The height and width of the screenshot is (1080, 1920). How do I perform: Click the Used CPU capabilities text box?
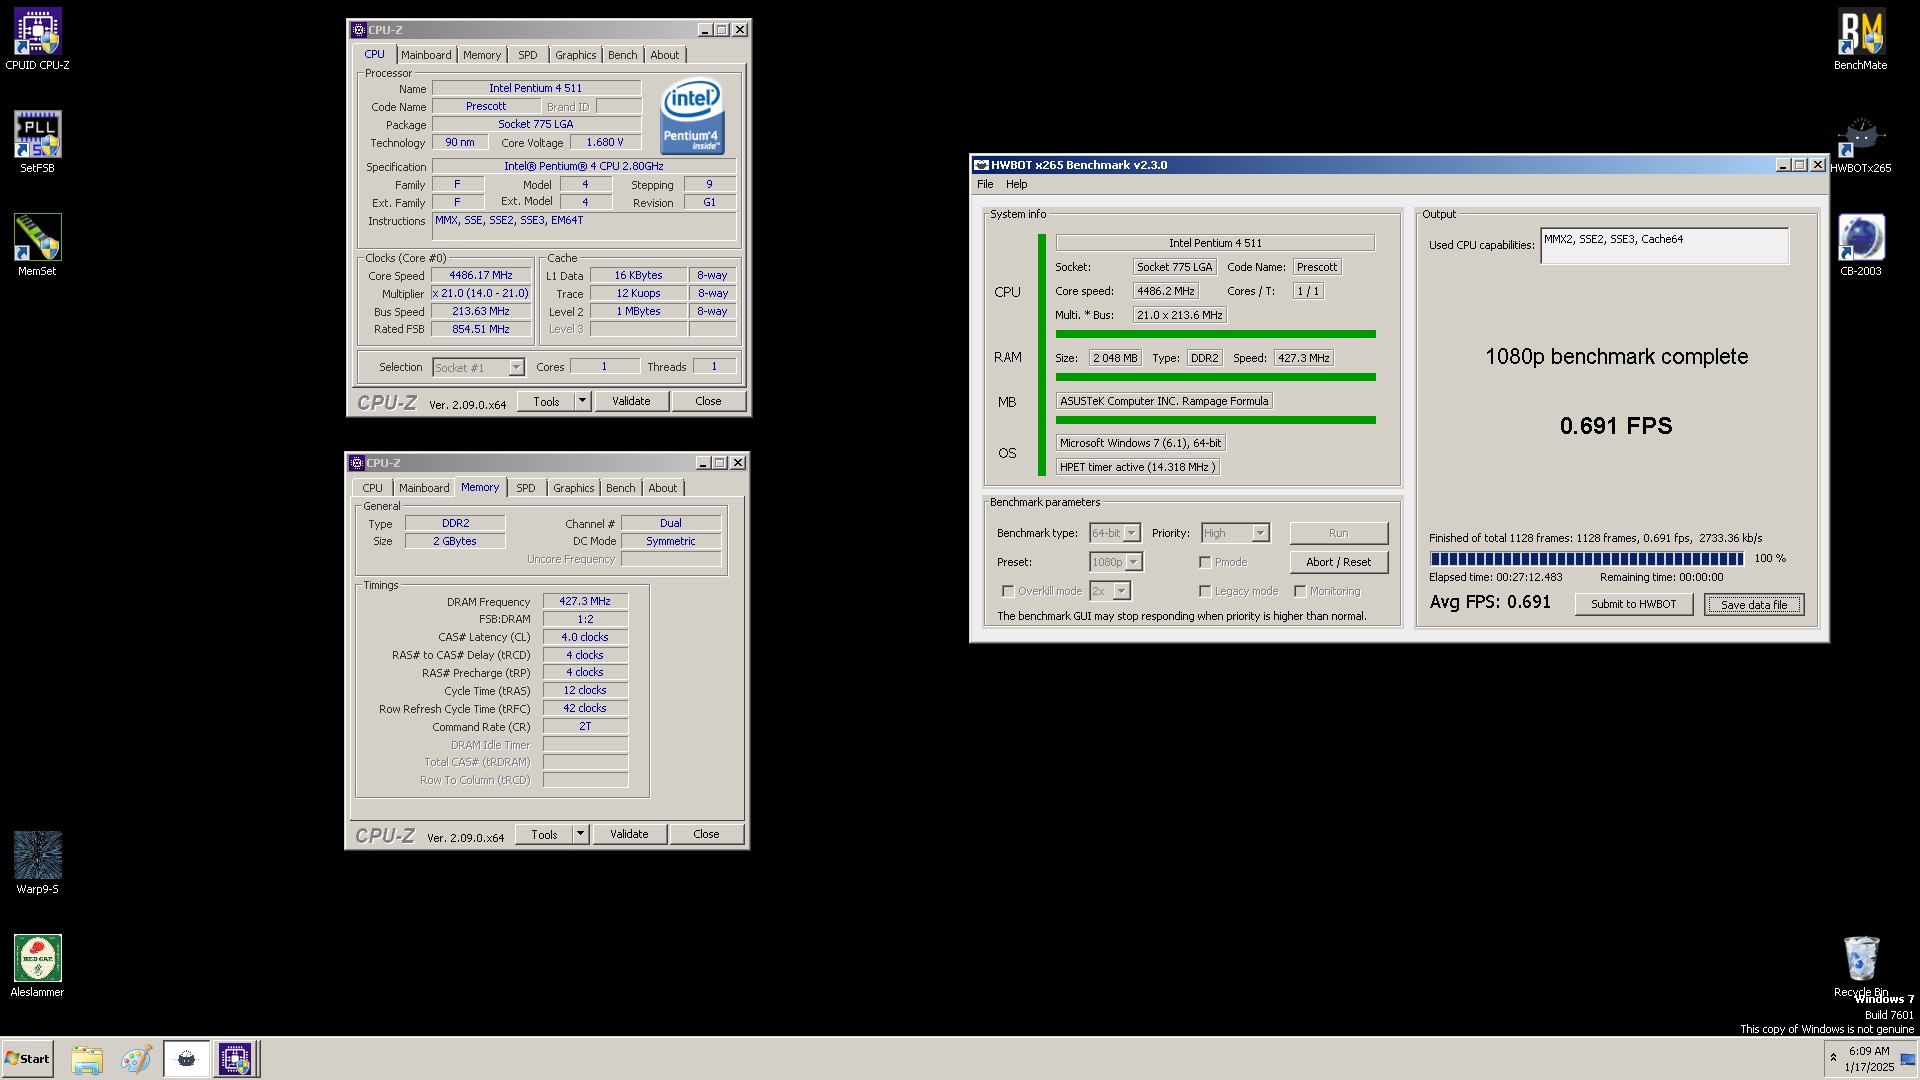click(1664, 246)
